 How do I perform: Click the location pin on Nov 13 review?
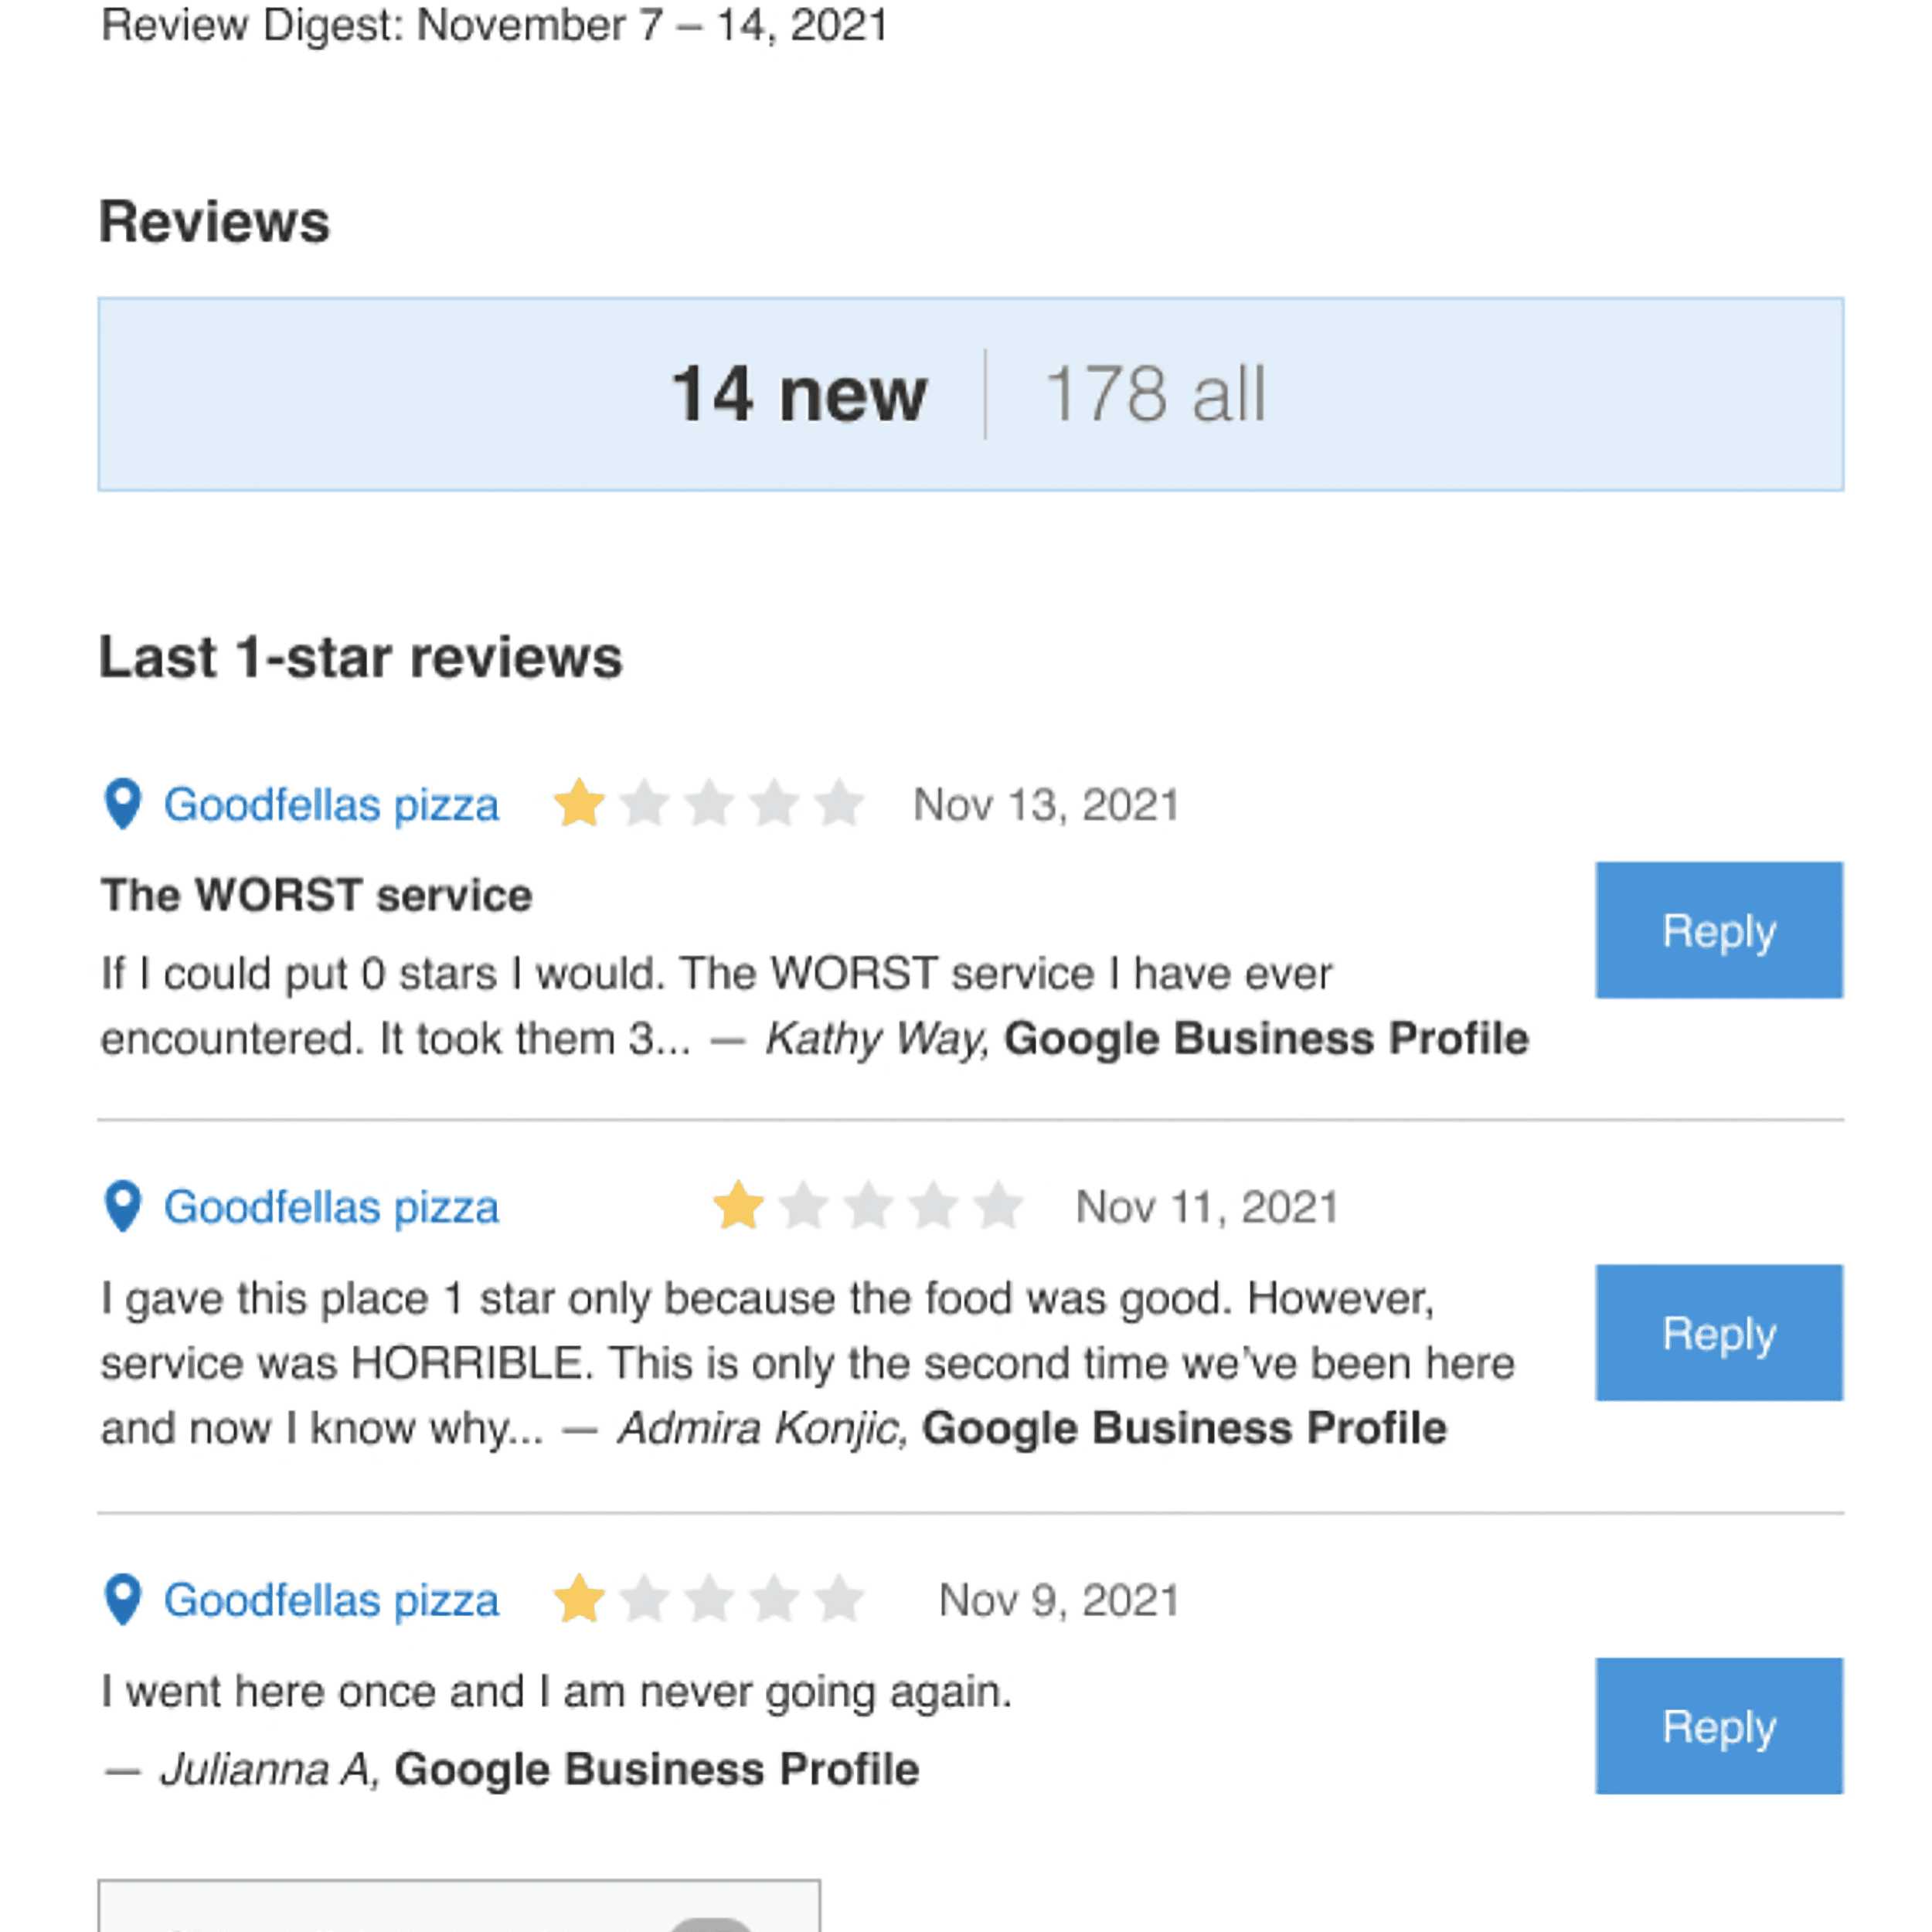pos(123,804)
